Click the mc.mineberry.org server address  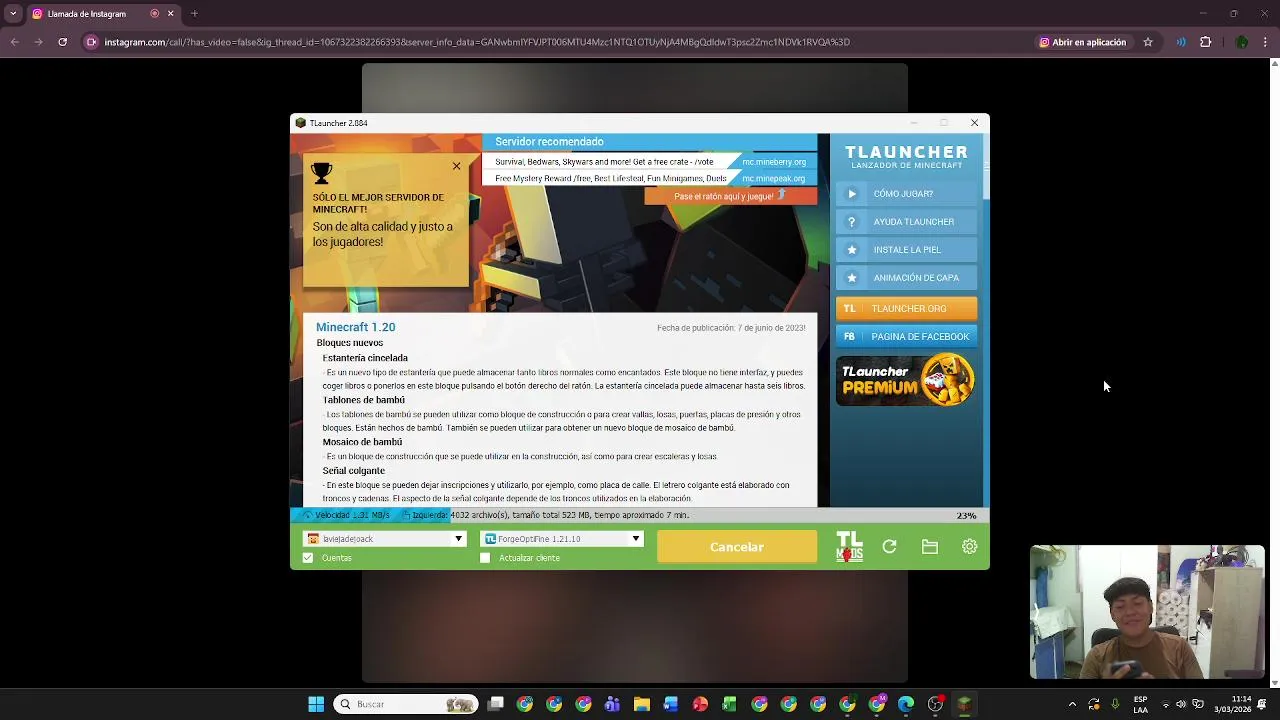[774, 162]
